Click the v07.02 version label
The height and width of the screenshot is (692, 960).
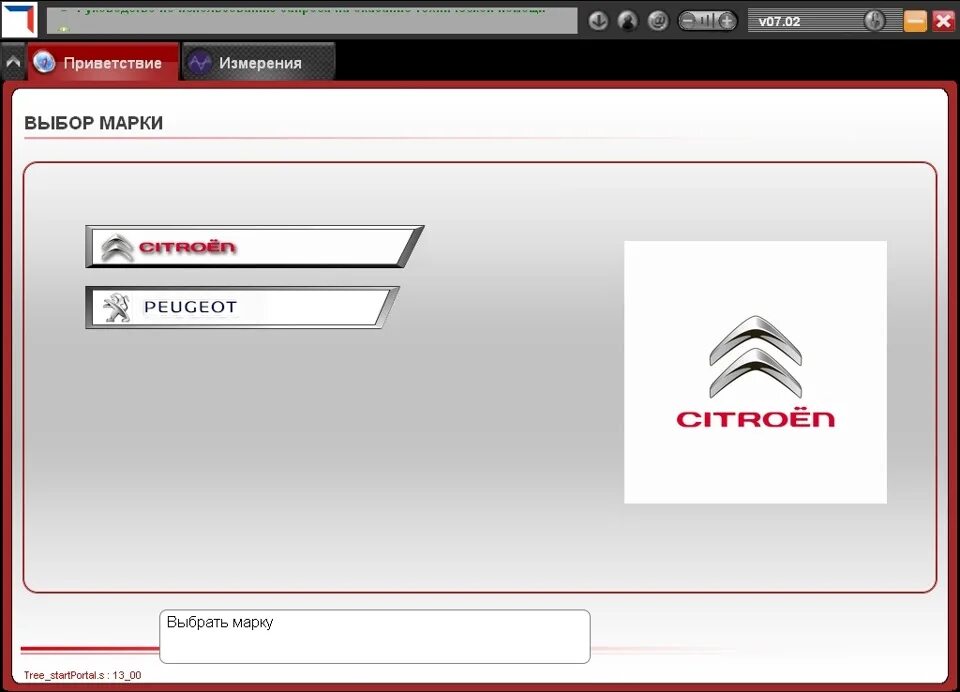[779, 21]
